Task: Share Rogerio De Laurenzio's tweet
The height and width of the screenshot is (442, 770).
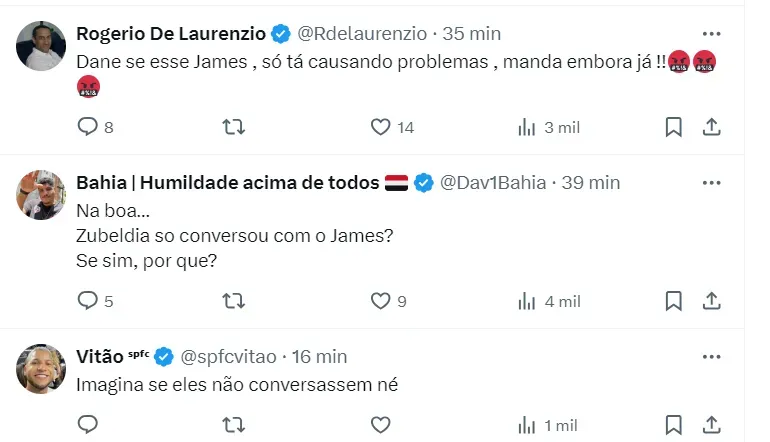Action: [x=711, y=127]
